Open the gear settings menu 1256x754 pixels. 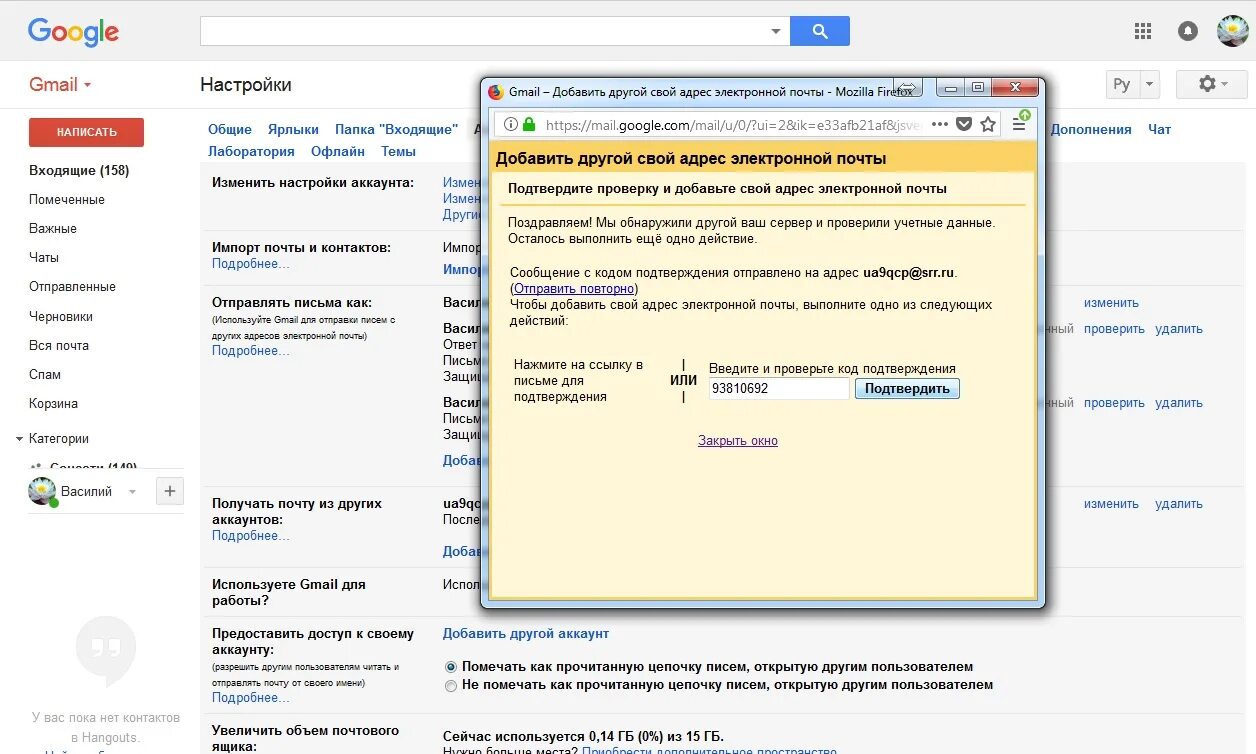[1211, 84]
